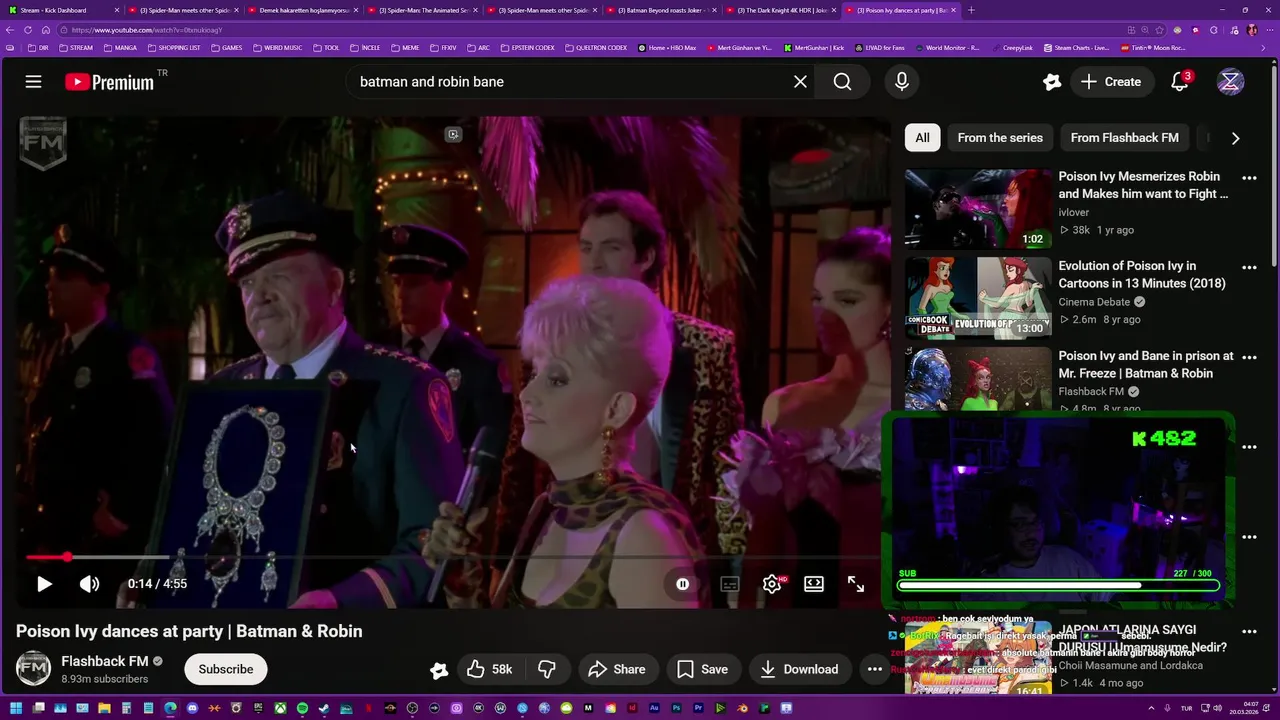Click the sparkle Ask button beside like

click(439, 670)
